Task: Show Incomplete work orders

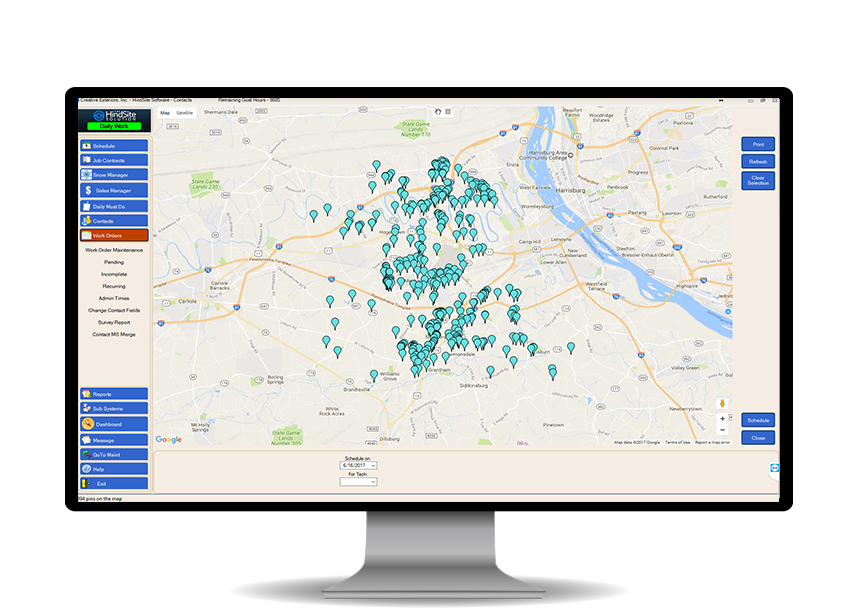Action: point(114,274)
